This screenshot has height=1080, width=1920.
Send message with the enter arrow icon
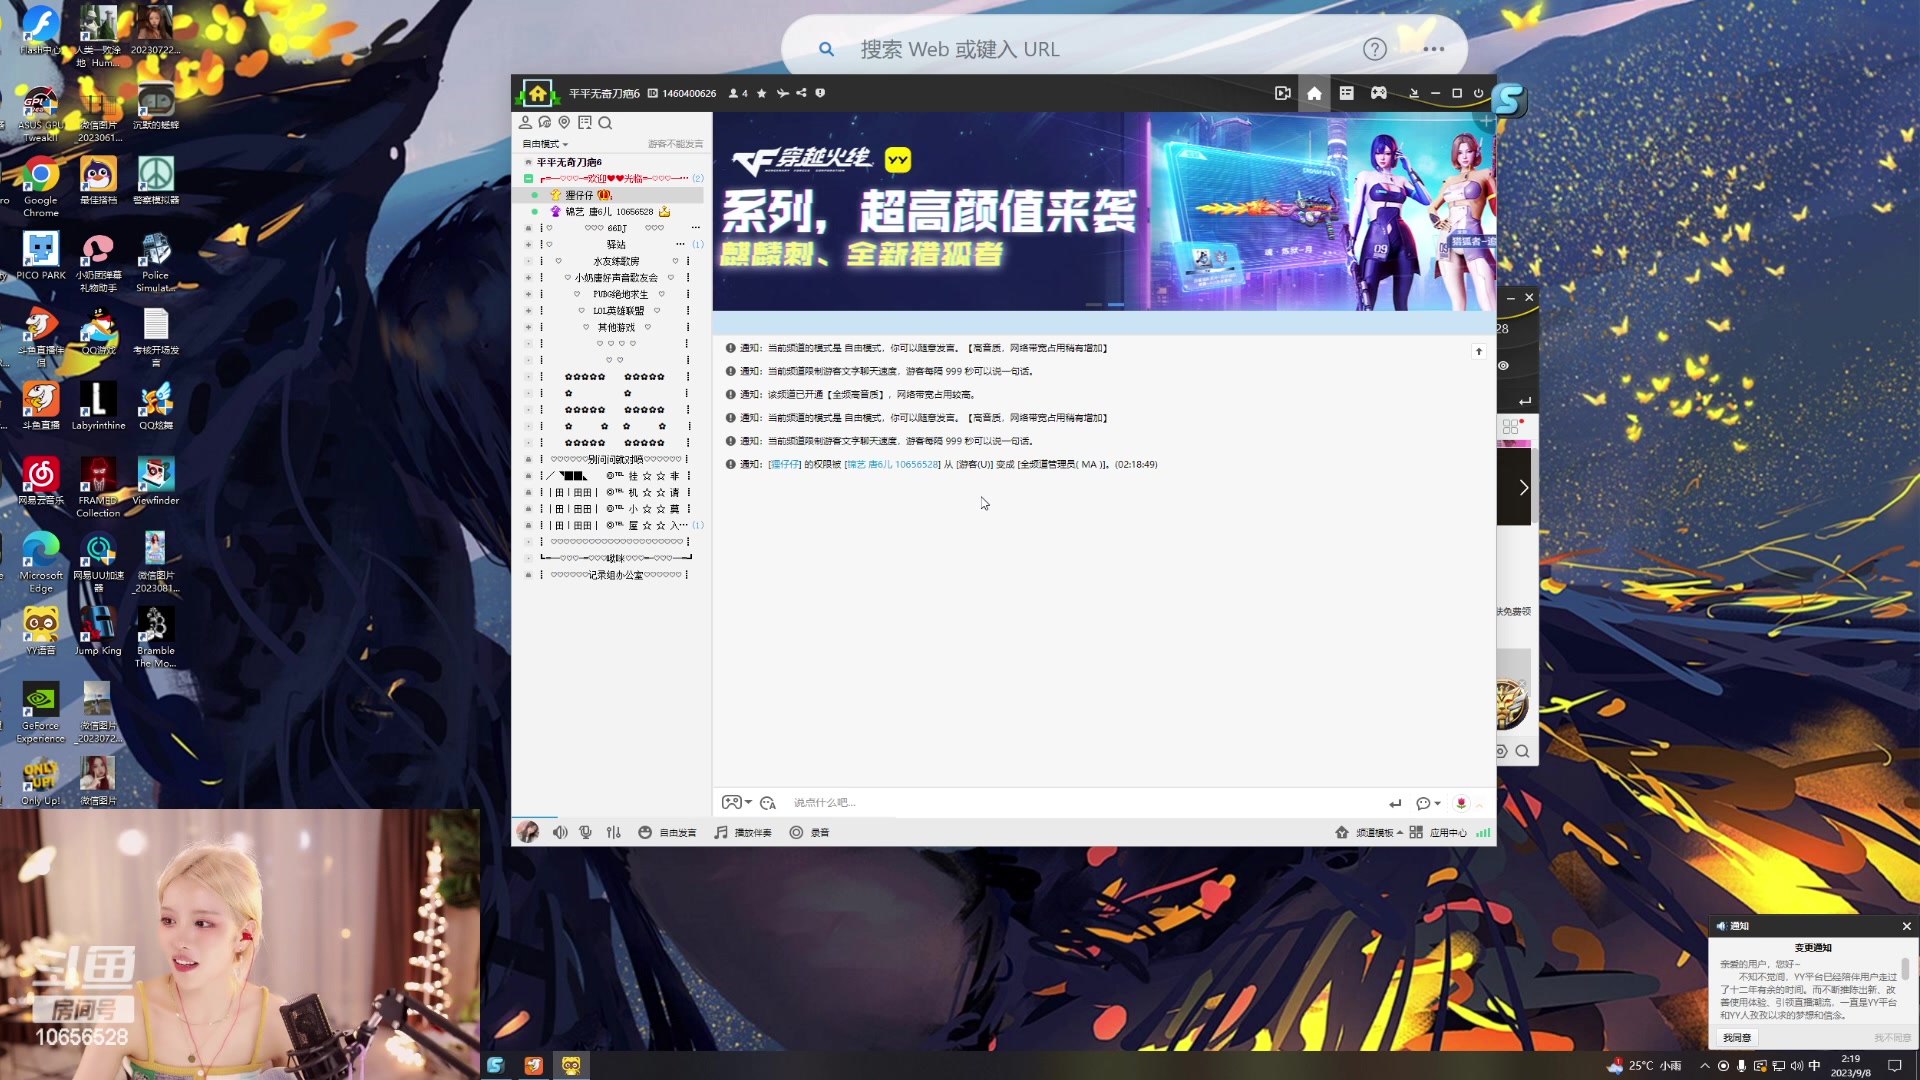coord(1395,803)
